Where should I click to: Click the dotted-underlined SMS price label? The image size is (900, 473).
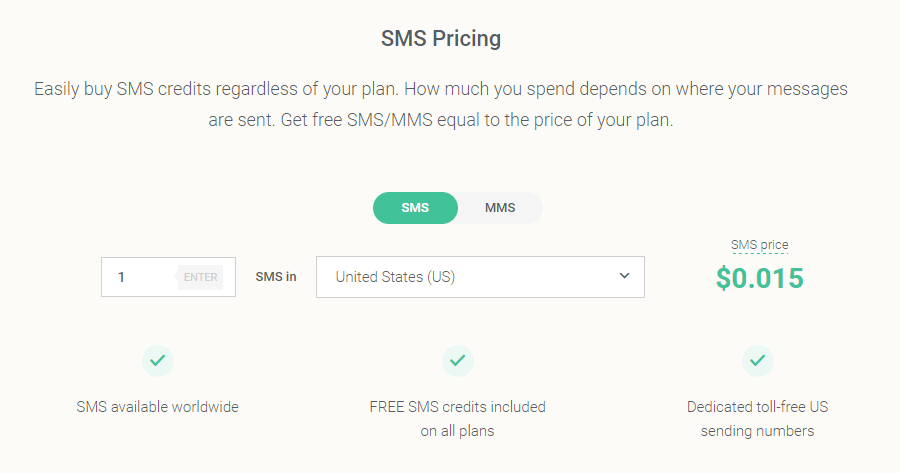click(x=759, y=245)
